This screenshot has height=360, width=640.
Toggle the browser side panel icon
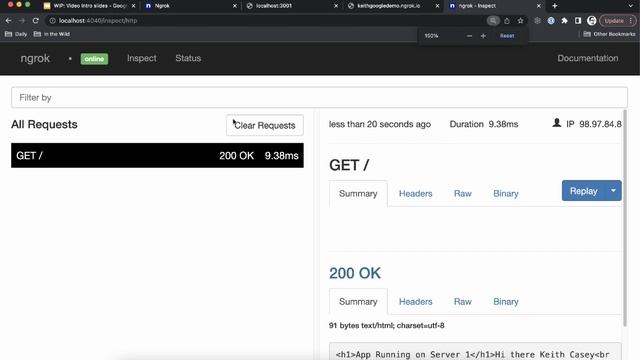(578, 20)
